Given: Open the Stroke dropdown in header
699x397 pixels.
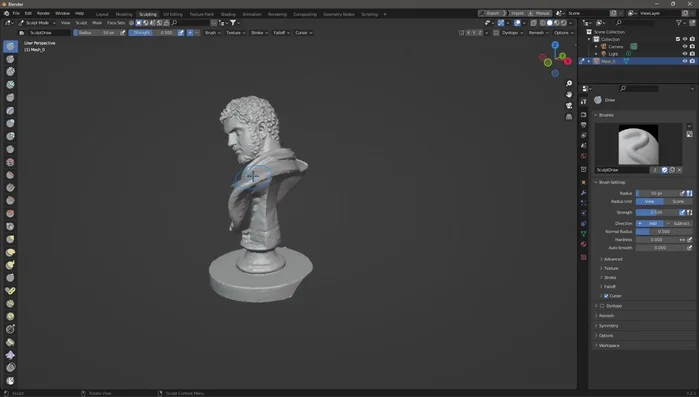Looking at the screenshot, I should tap(259, 33).
